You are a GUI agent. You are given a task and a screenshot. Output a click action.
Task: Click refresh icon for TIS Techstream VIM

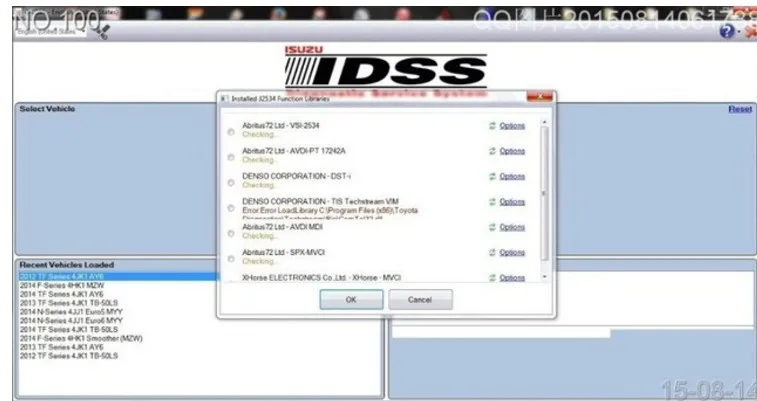click(x=492, y=202)
